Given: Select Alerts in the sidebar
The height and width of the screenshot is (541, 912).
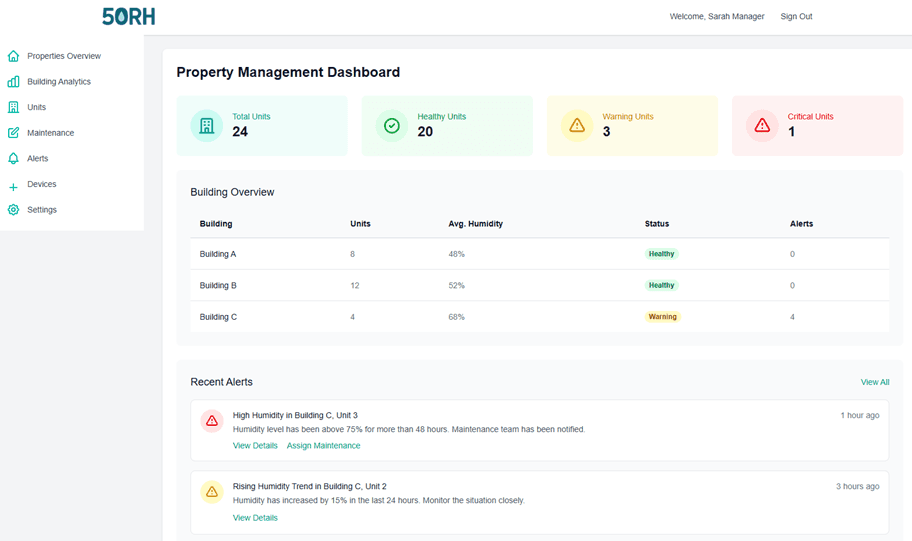Looking at the screenshot, I should coord(38,158).
